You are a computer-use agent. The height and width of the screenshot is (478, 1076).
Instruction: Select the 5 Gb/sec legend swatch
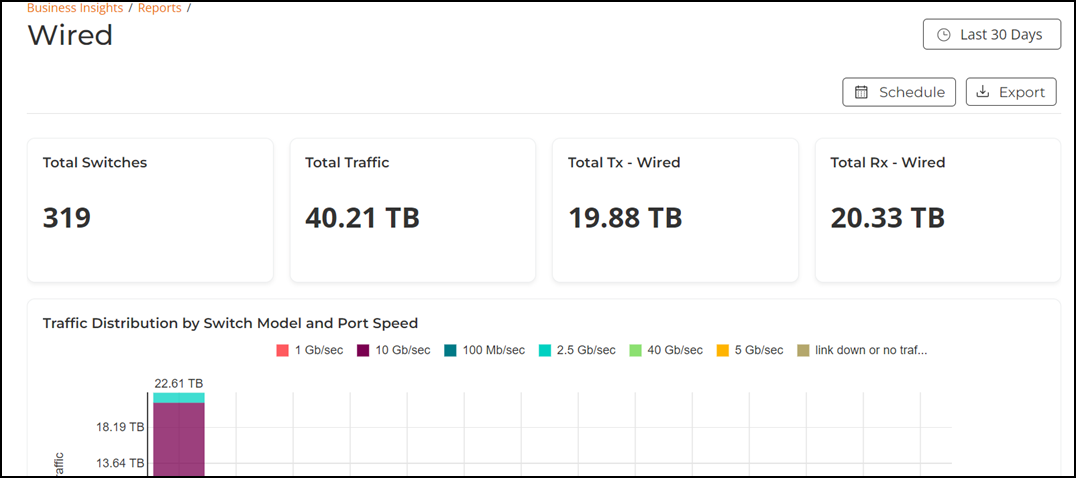[x=722, y=350]
